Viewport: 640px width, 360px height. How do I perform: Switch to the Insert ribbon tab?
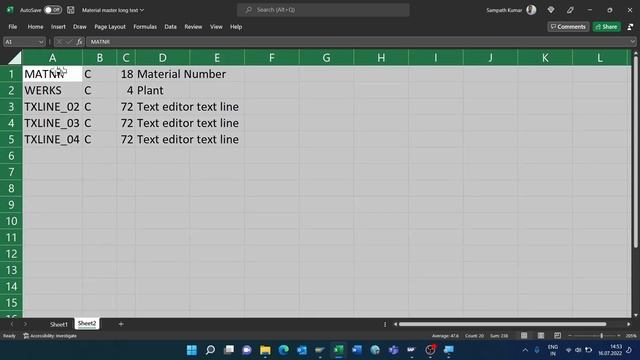click(58, 27)
